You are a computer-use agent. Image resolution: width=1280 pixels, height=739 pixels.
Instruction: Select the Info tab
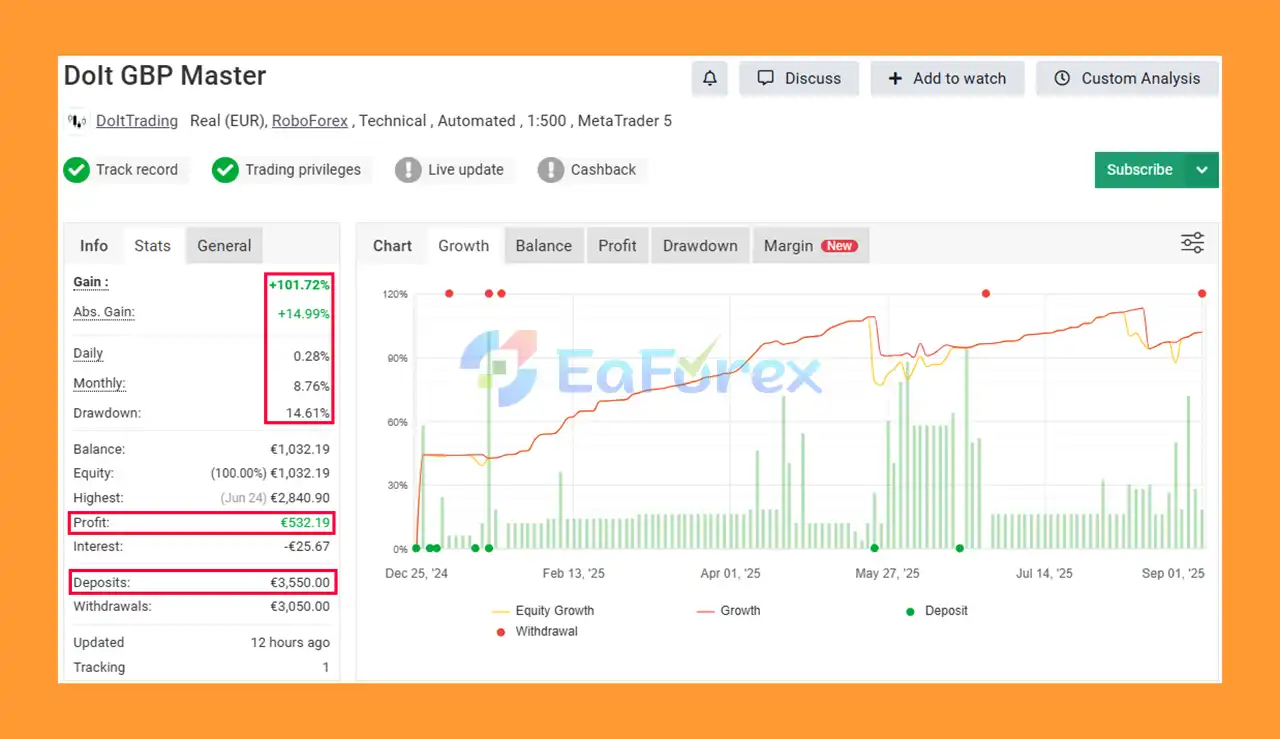click(x=94, y=246)
